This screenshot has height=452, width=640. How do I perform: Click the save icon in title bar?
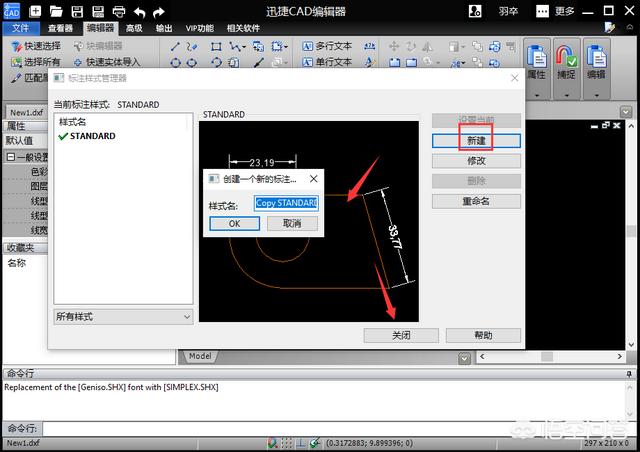[77, 11]
